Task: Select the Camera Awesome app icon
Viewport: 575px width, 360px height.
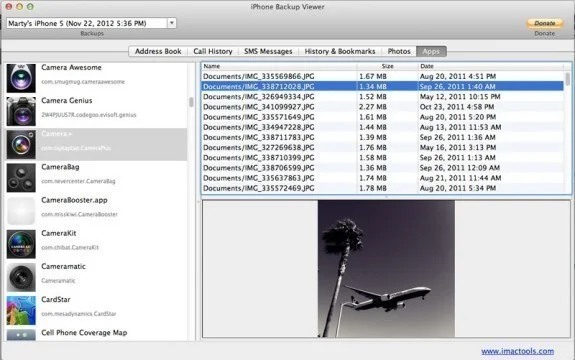Action: pos(21,78)
